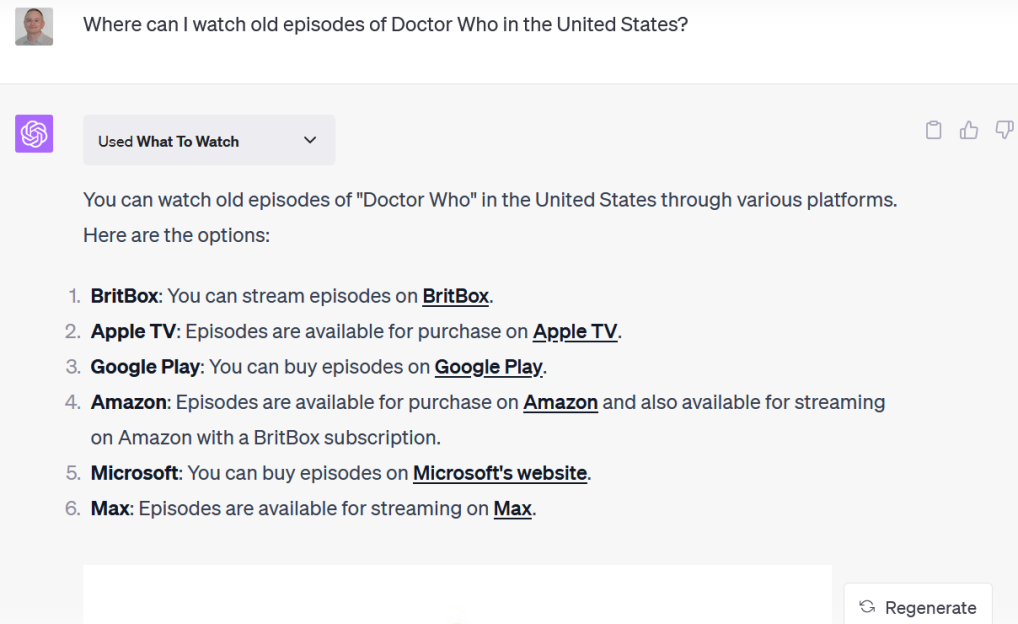
Task: Click the ChatGPT logo avatar
Action: coord(34,134)
